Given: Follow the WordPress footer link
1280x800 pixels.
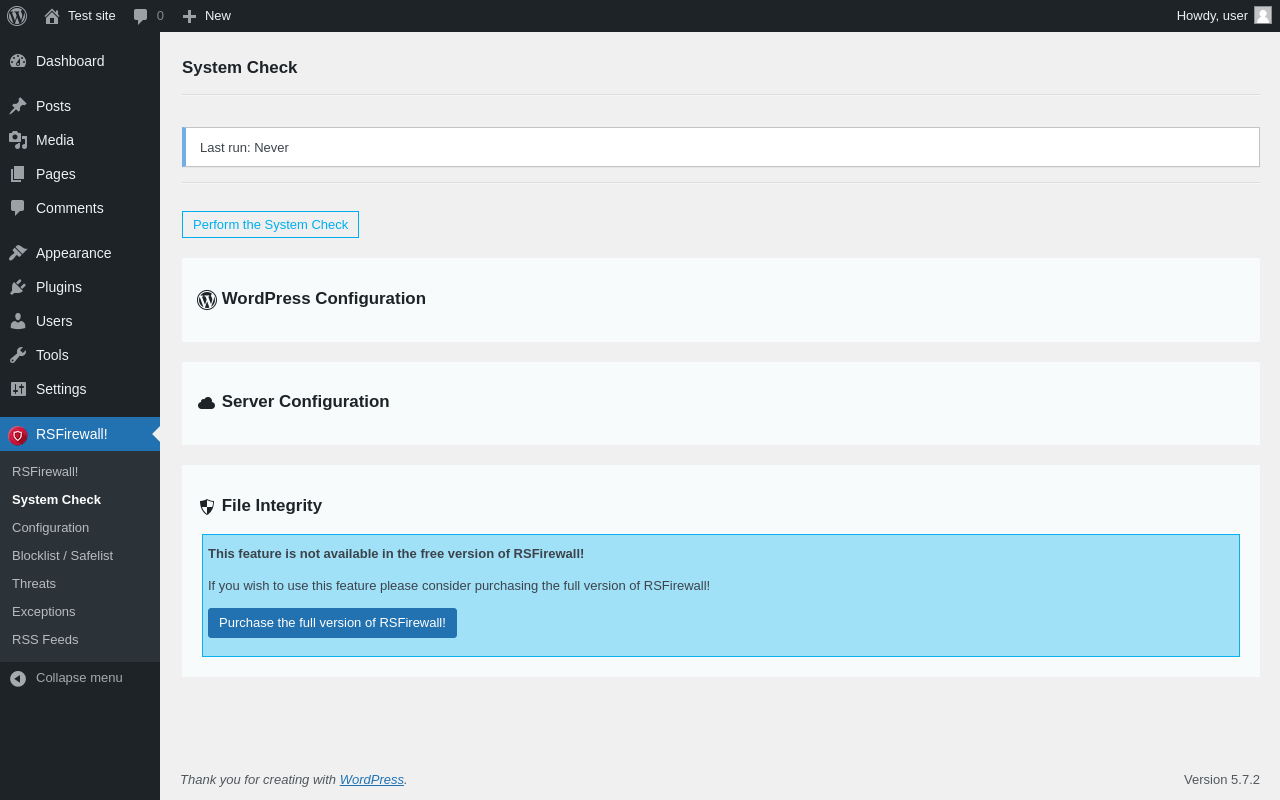Looking at the screenshot, I should [372, 779].
